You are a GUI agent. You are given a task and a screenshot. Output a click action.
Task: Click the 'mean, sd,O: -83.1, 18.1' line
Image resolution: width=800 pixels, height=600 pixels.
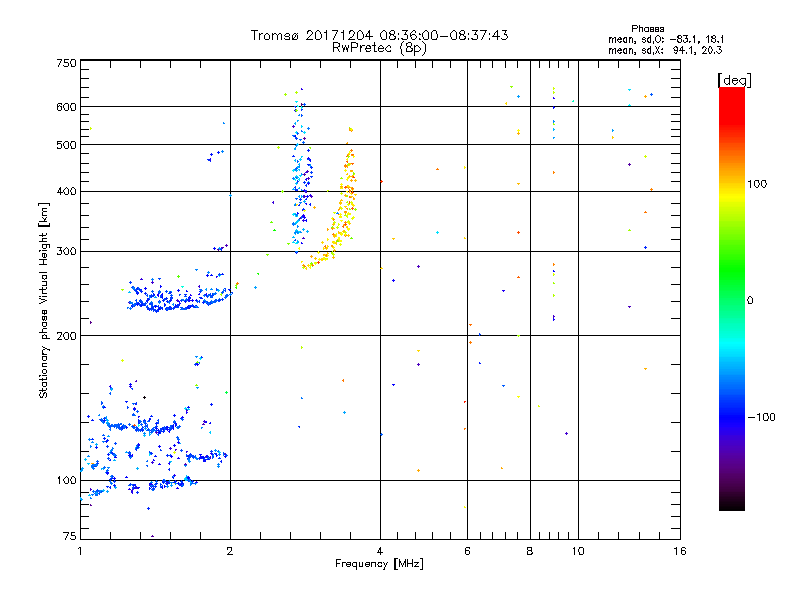click(x=666, y=39)
